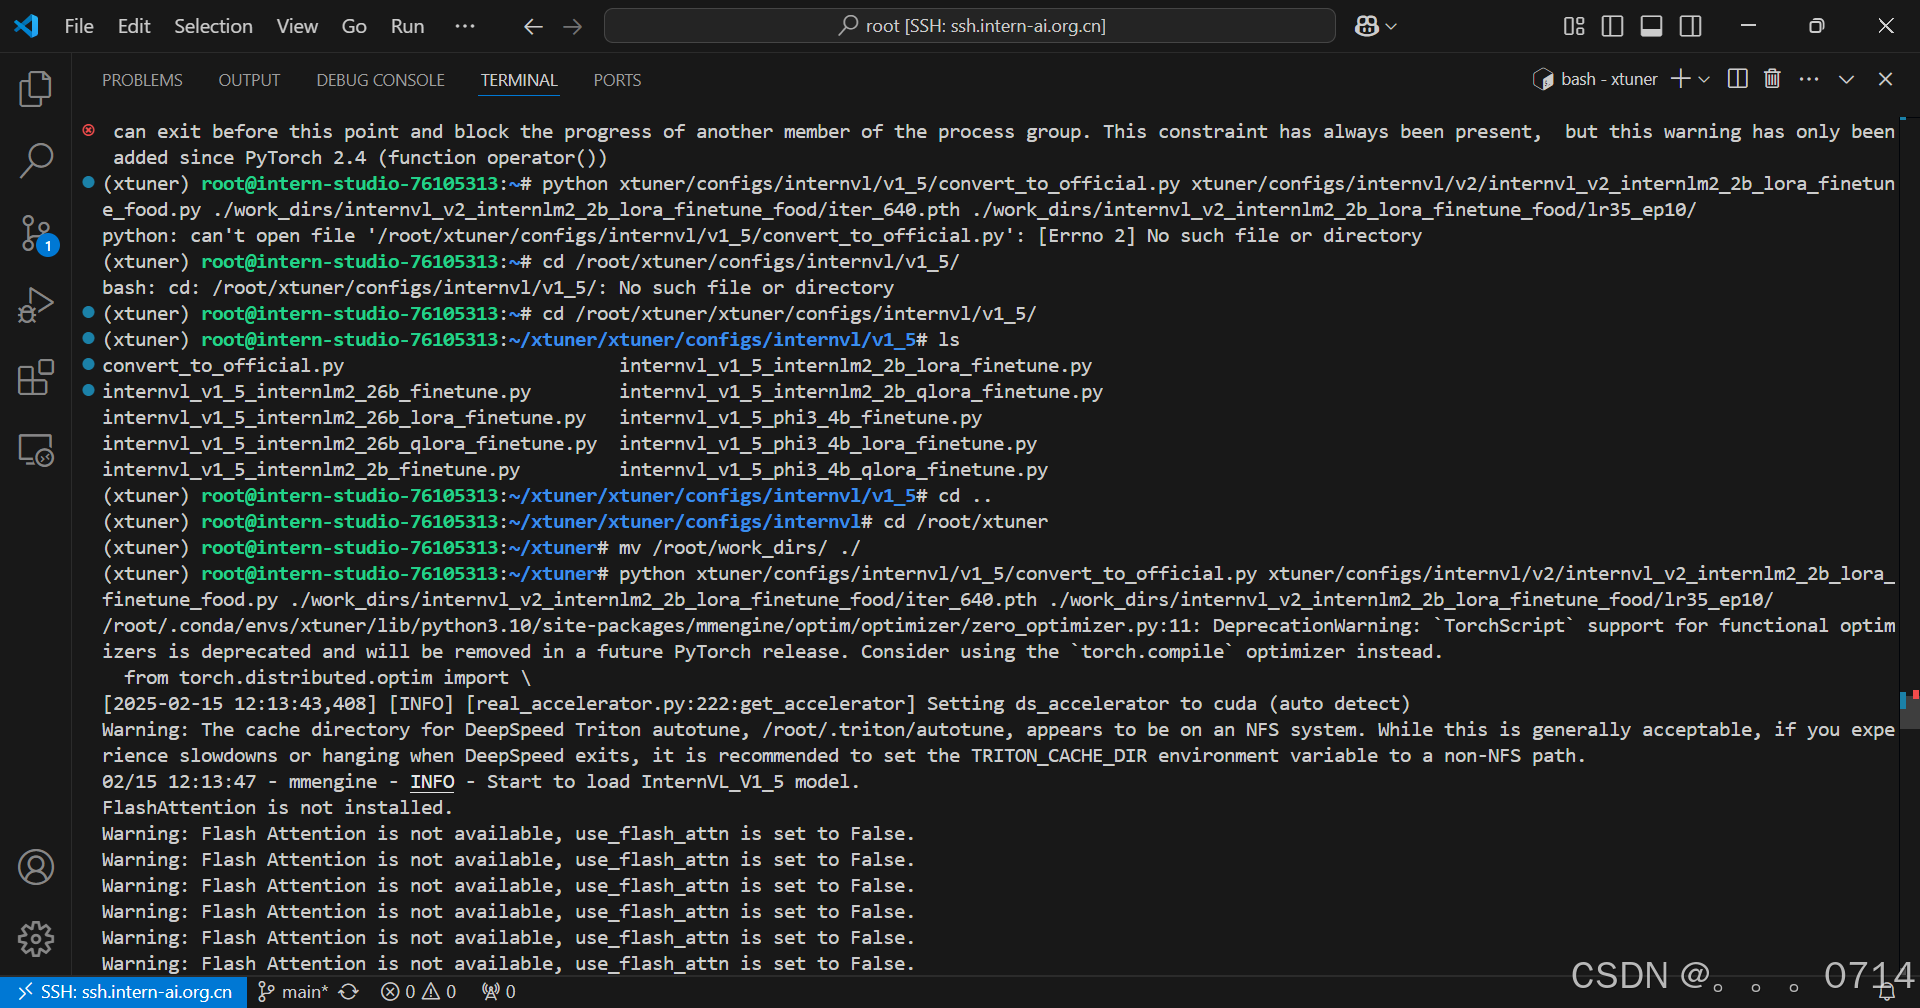Open the INFO link in terminal output

click(x=432, y=782)
